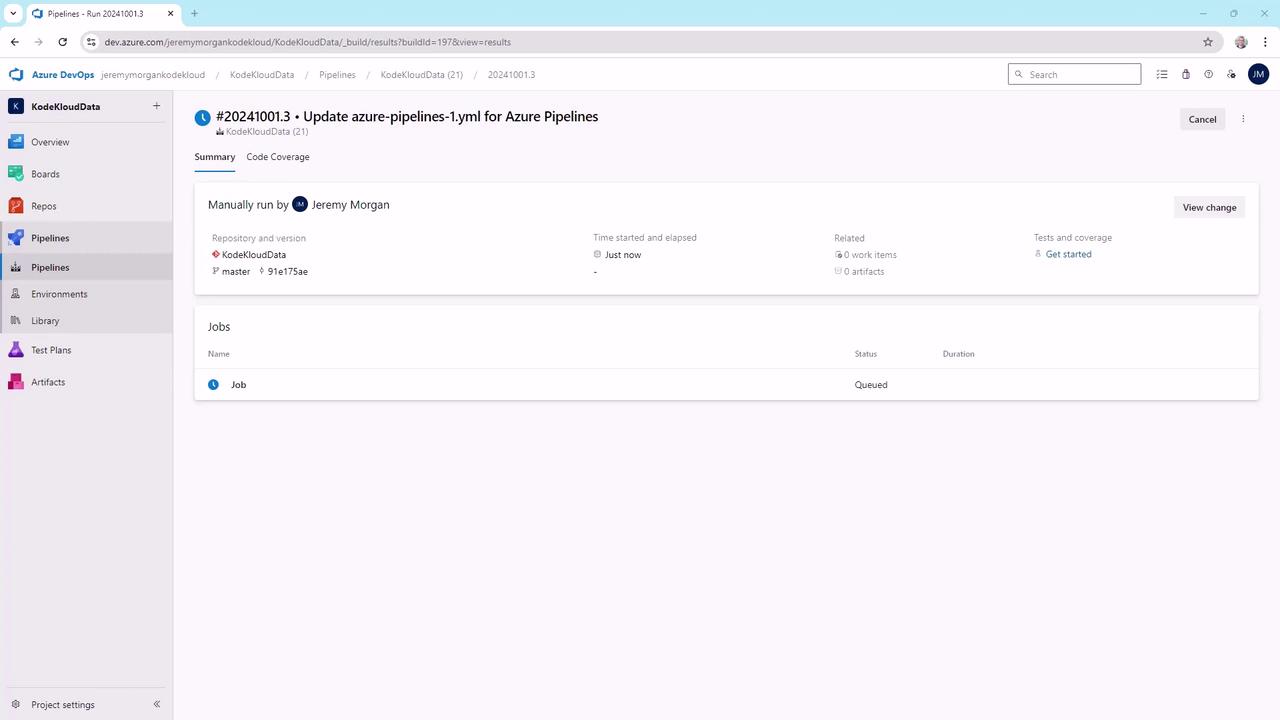Open the queued Job row
This screenshot has height=720, width=1280.
point(726,385)
